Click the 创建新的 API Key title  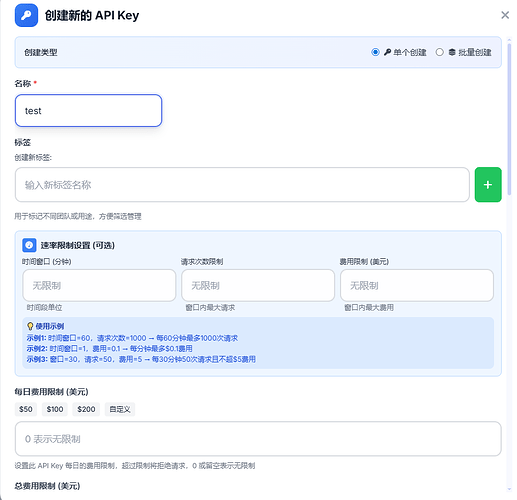pos(92,15)
